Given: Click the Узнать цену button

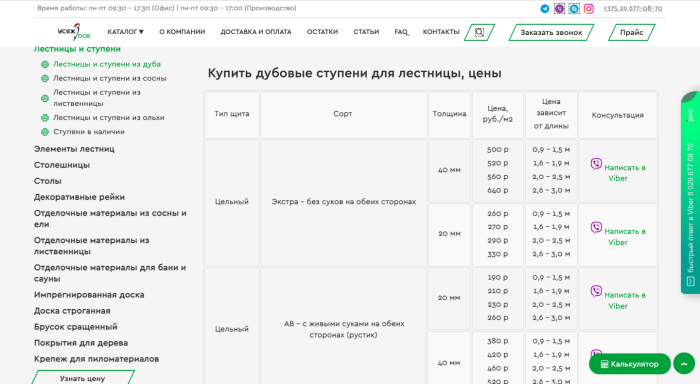Looking at the screenshot, I should [83, 378].
